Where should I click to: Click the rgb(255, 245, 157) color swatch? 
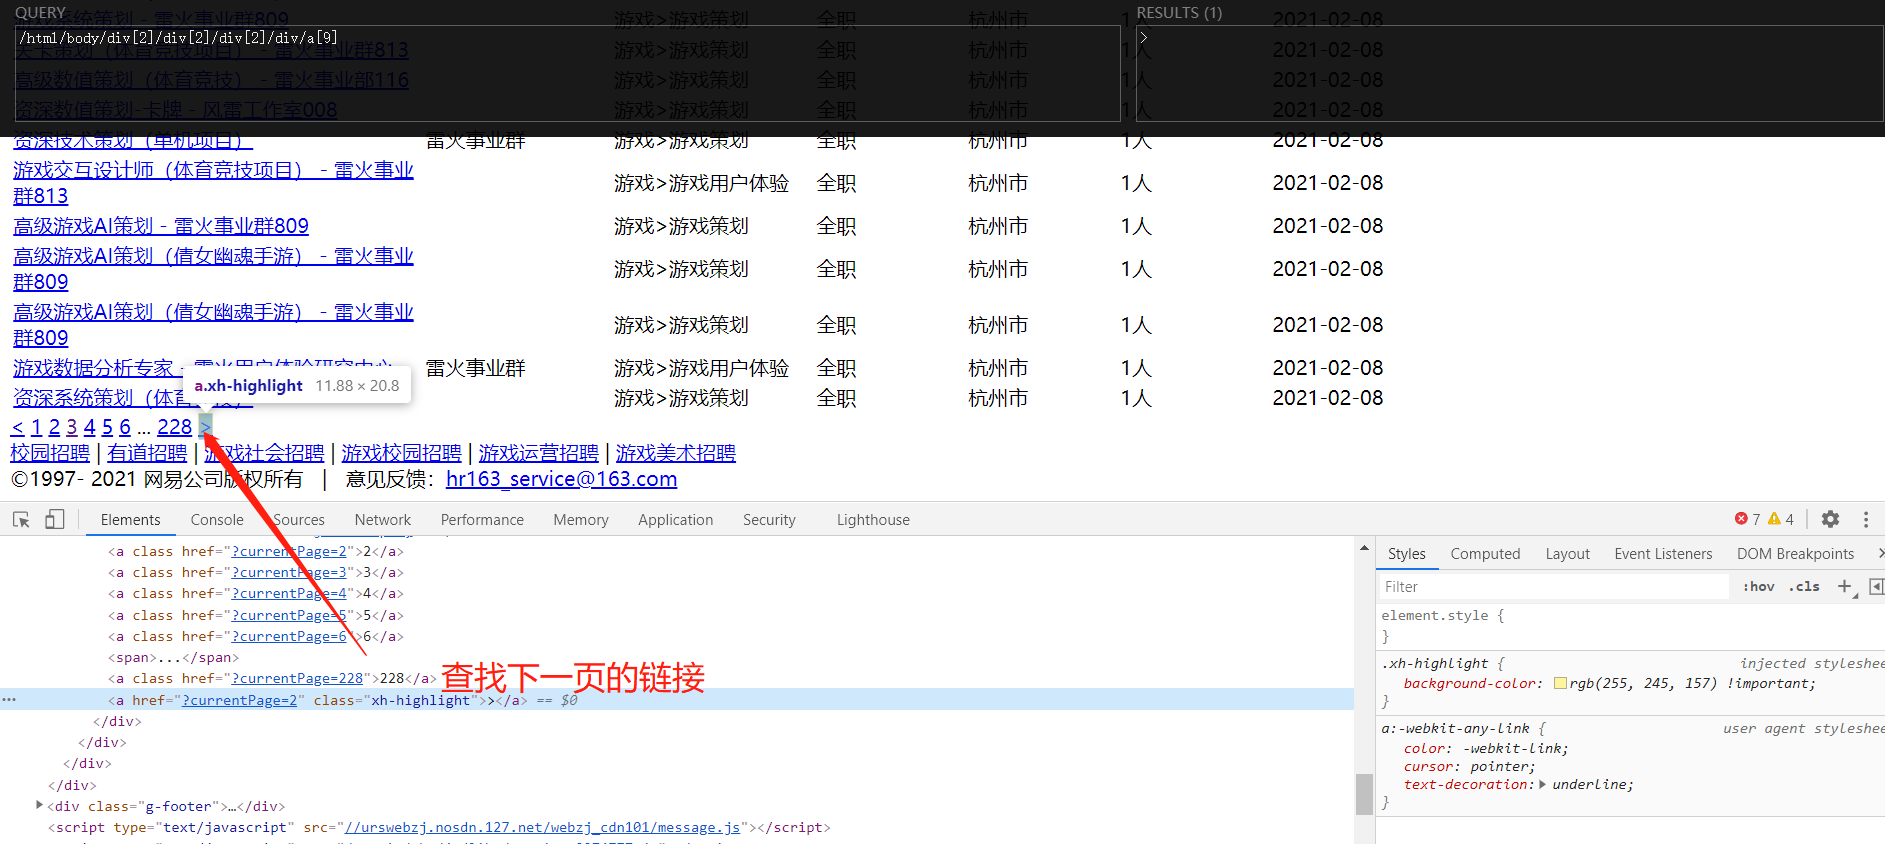[x=1560, y=684]
